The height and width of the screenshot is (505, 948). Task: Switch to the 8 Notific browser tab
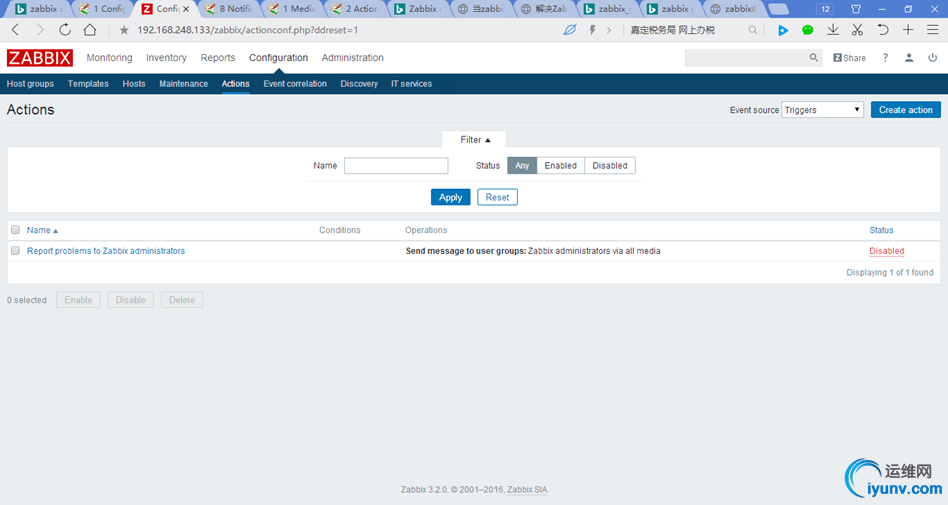tap(229, 9)
